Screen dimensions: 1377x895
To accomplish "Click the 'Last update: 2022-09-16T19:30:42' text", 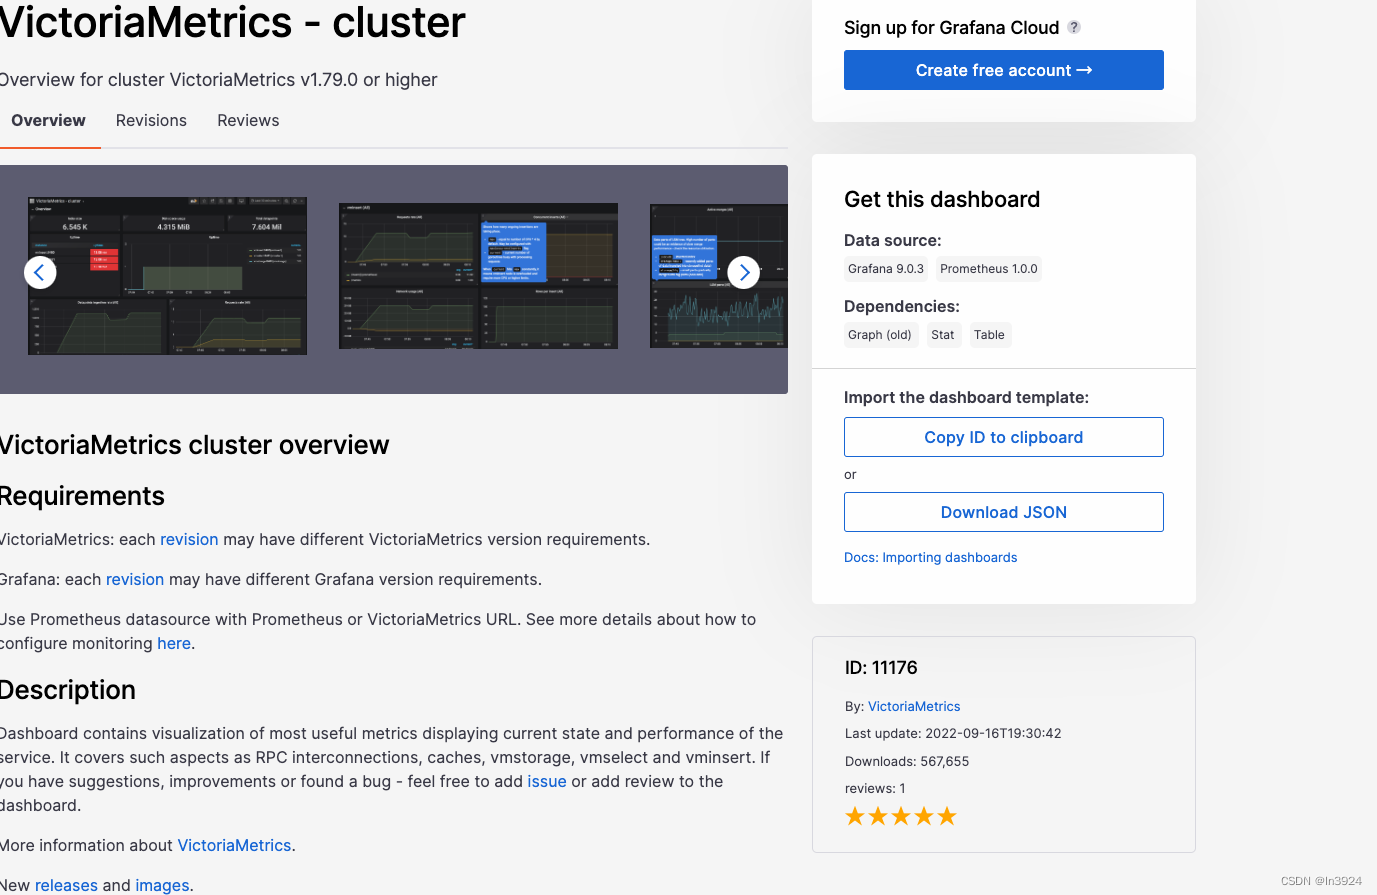I will click(x=953, y=733).
